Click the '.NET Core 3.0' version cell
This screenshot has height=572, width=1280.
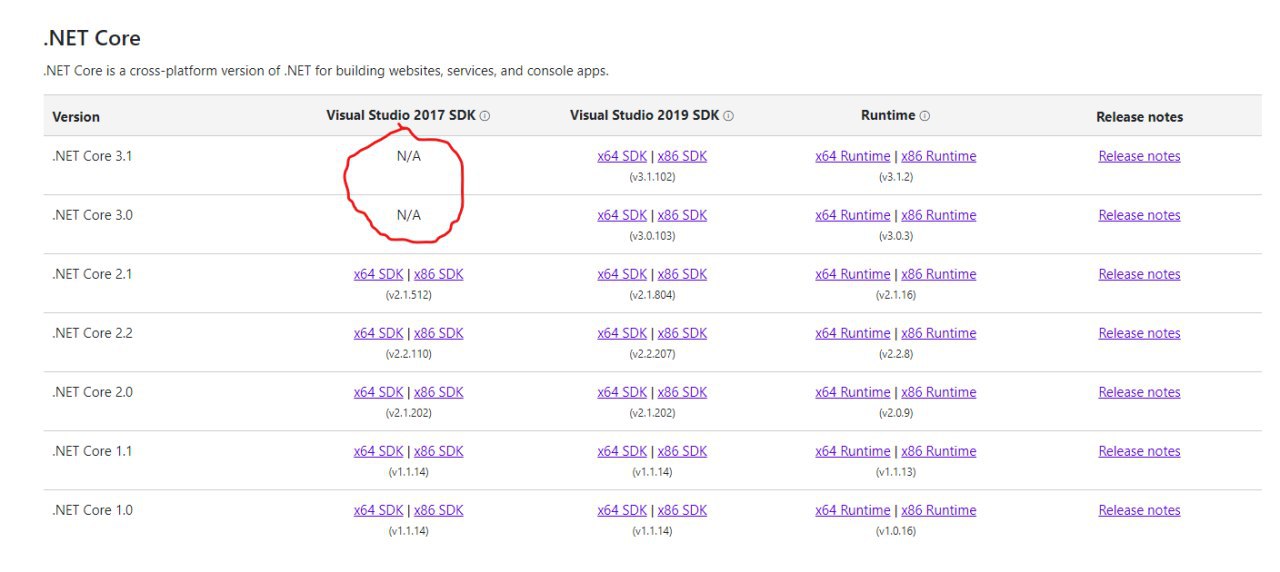tap(92, 215)
